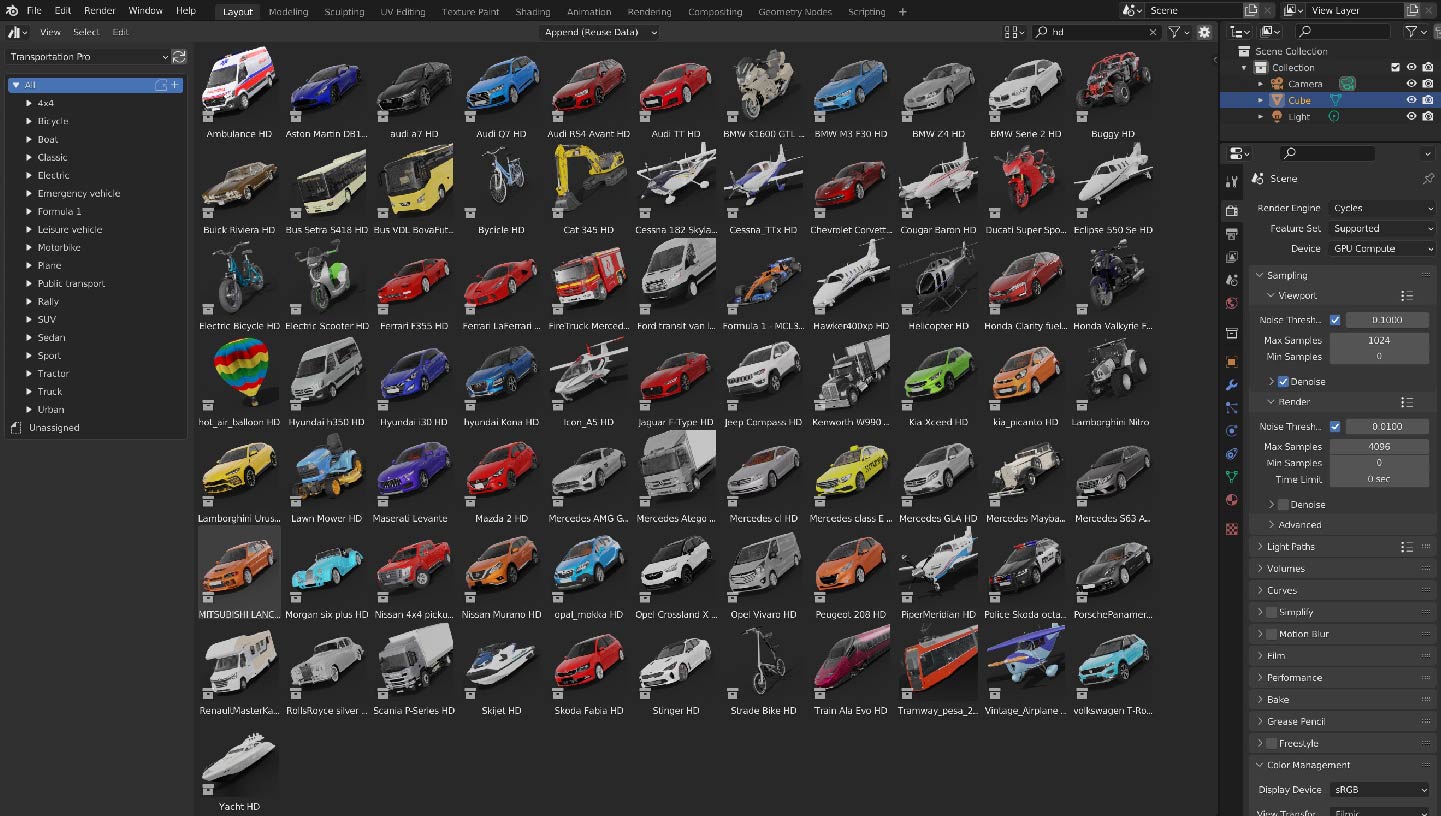Expand the Emergency vehicle catalog

pos(29,193)
